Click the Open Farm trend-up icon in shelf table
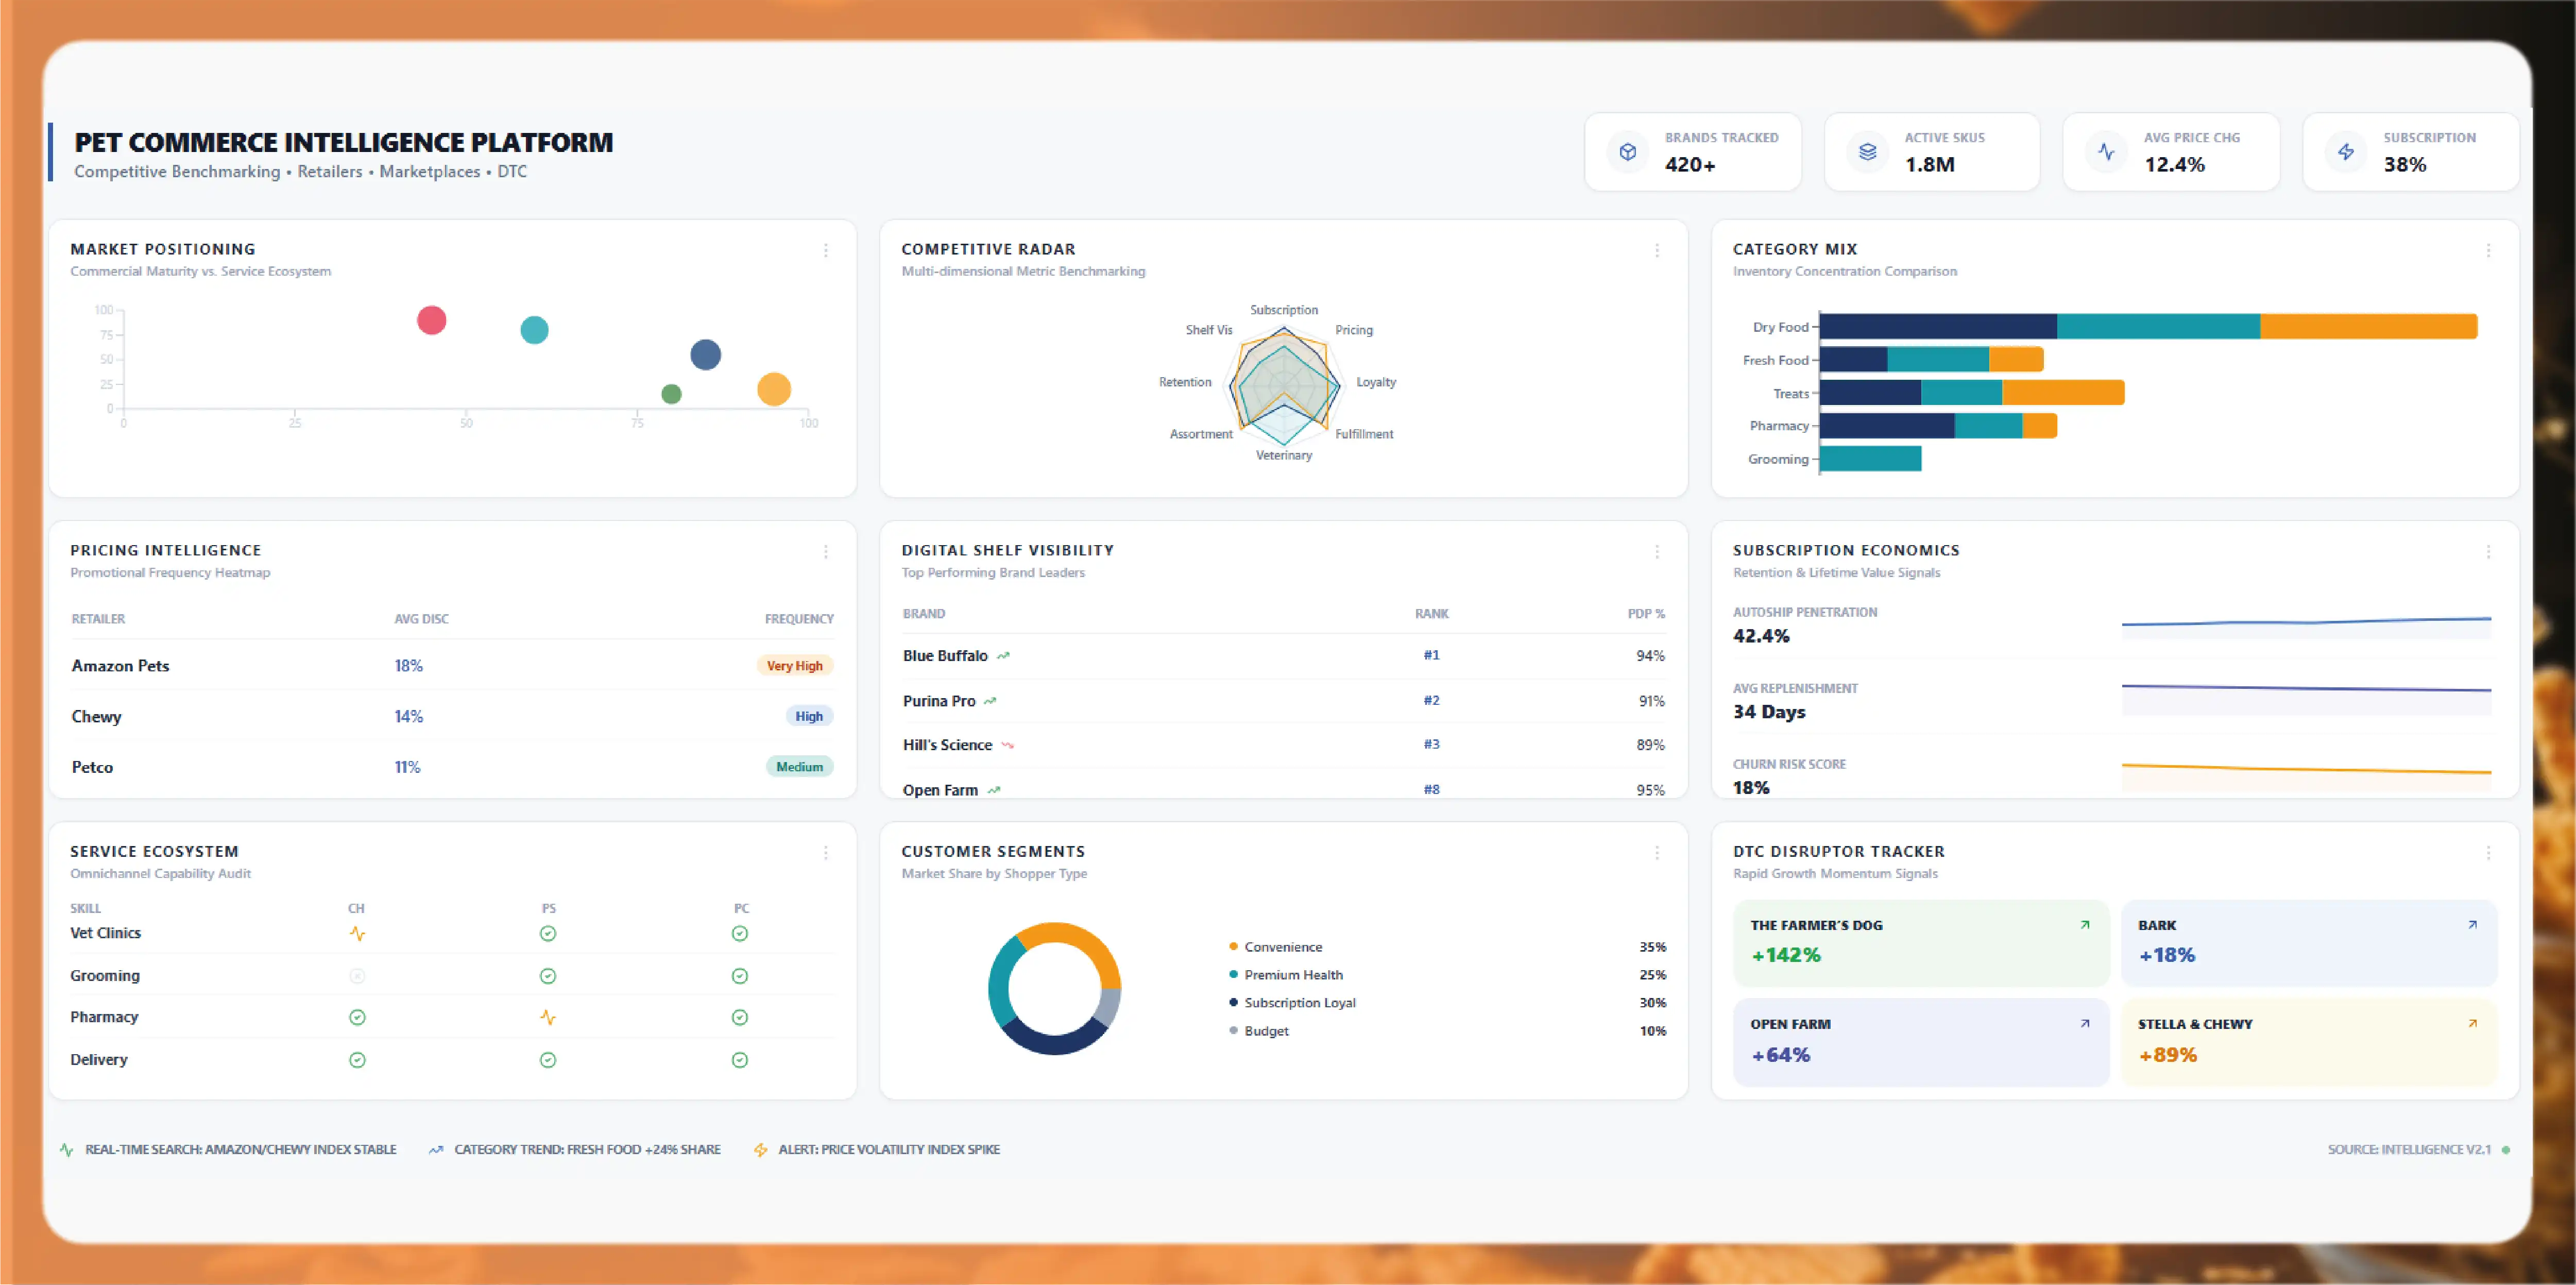Viewport: 2576px width, 1285px height. pyautogui.click(x=993, y=790)
